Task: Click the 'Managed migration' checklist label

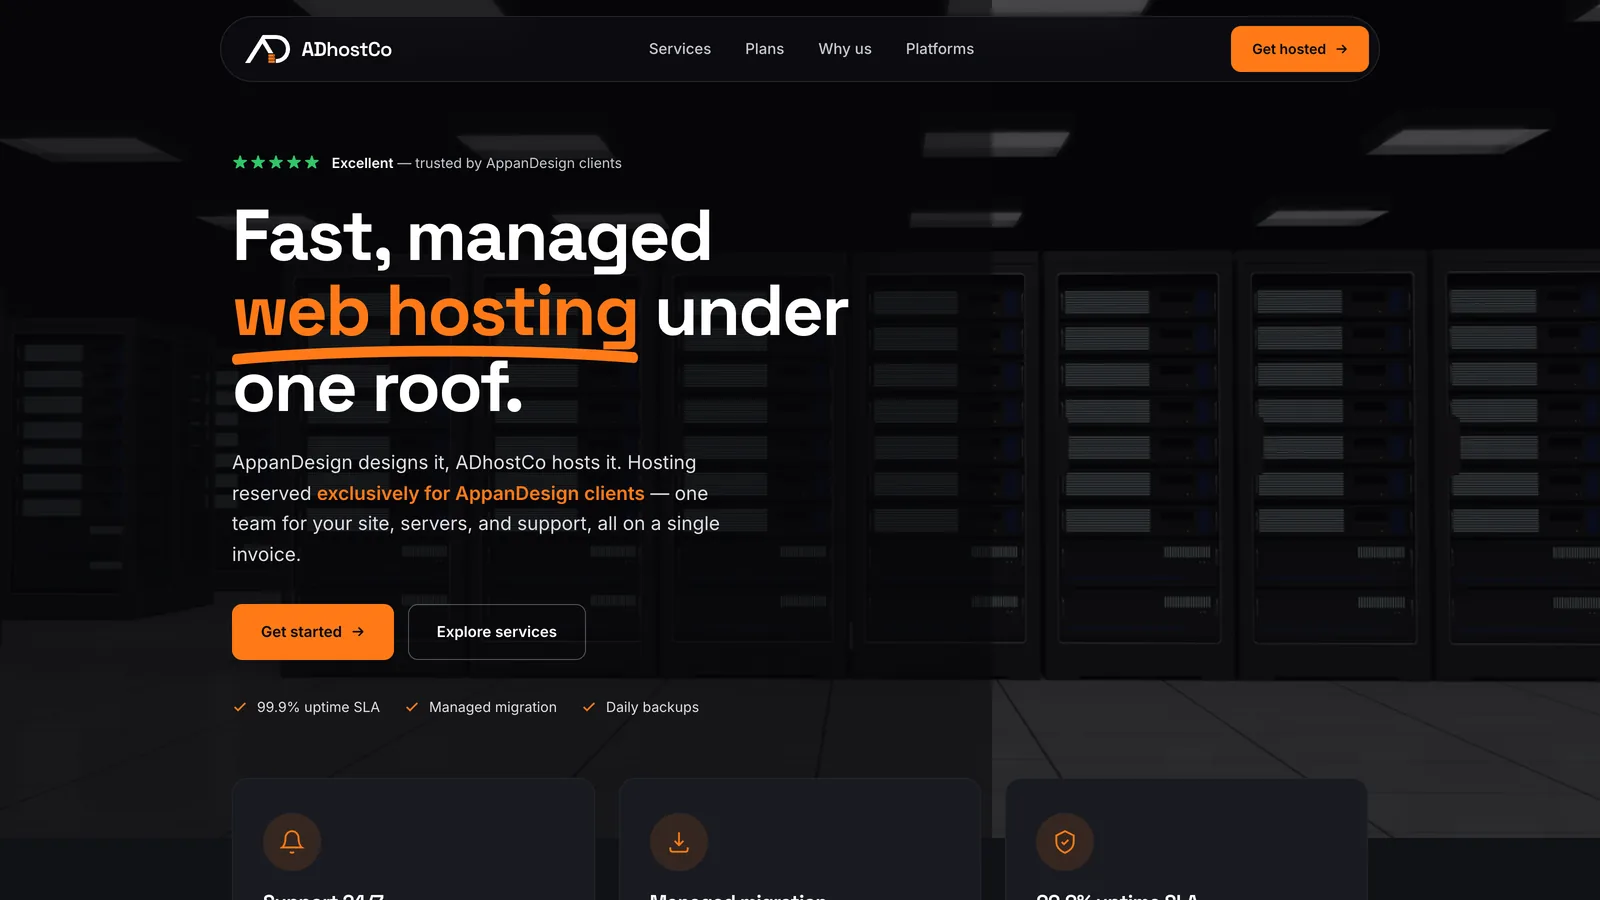Action: pyautogui.click(x=493, y=707)
